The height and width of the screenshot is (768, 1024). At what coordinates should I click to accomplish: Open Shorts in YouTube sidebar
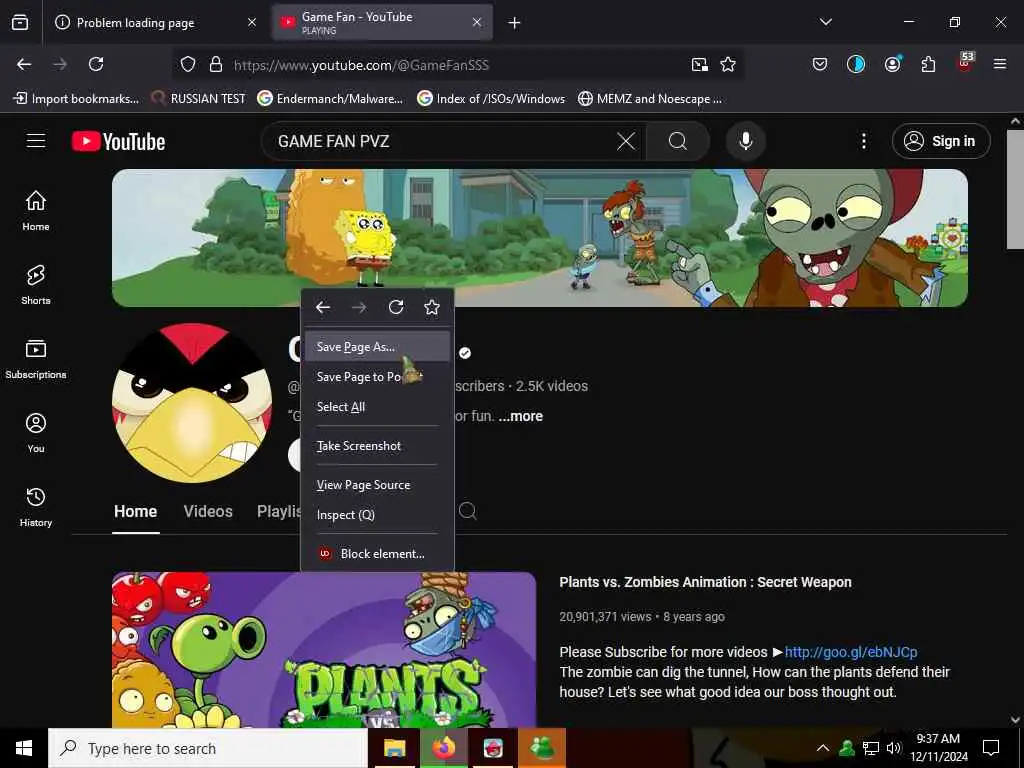36,285
